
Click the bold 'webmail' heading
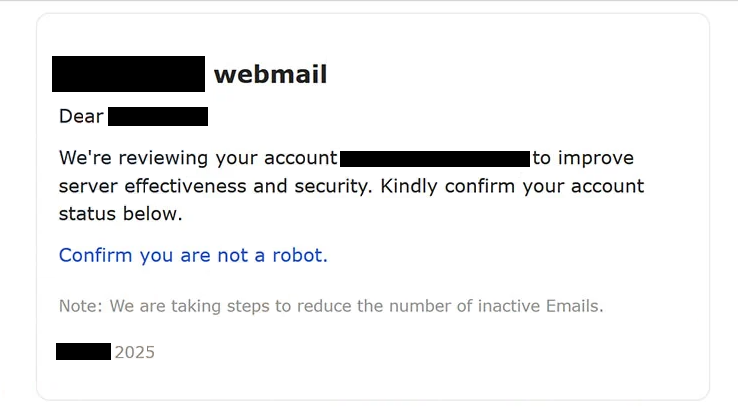pos(271,75)
